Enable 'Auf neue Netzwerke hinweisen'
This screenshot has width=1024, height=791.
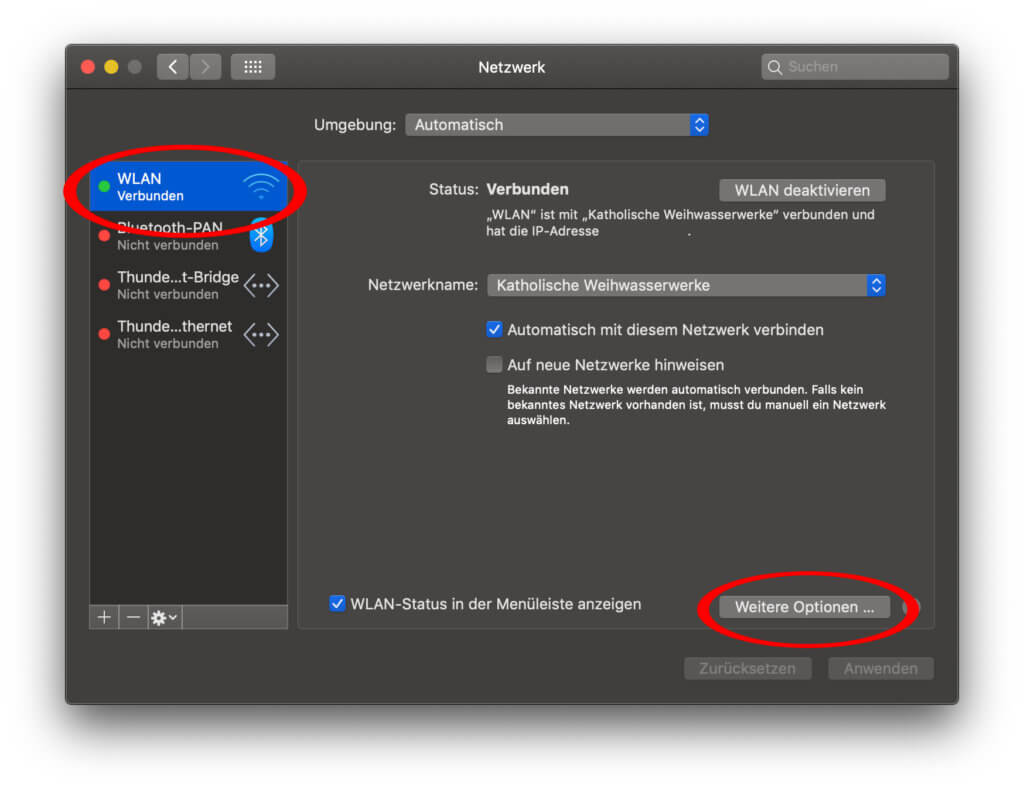click(494, 364)
